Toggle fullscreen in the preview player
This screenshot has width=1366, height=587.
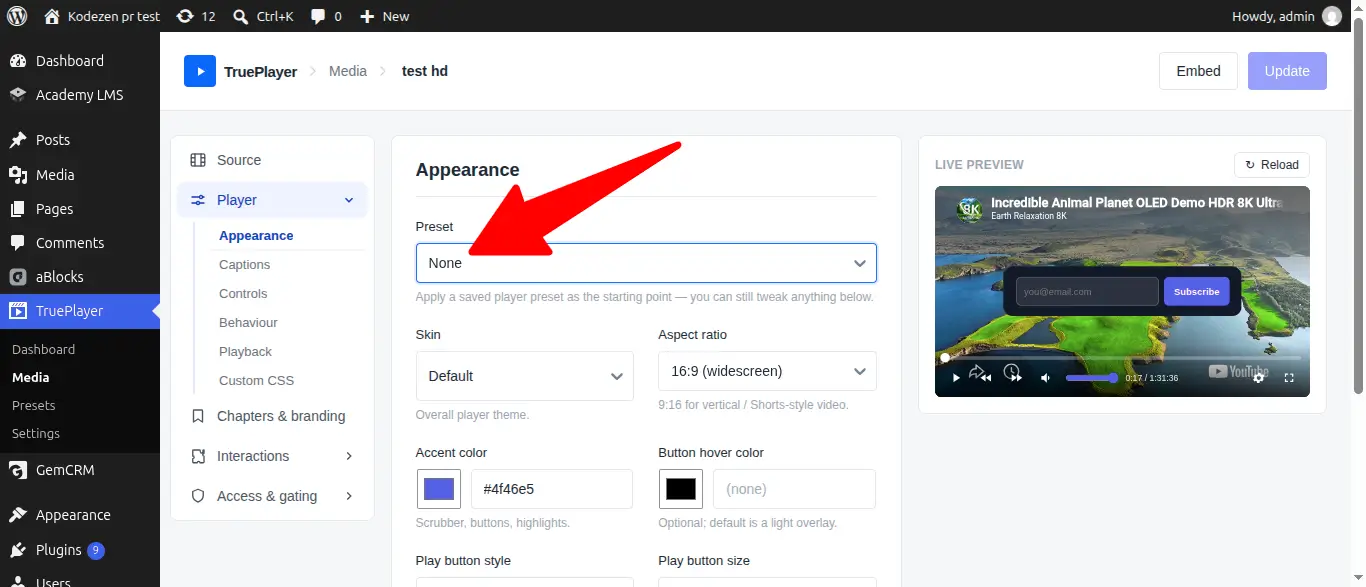1289,378
